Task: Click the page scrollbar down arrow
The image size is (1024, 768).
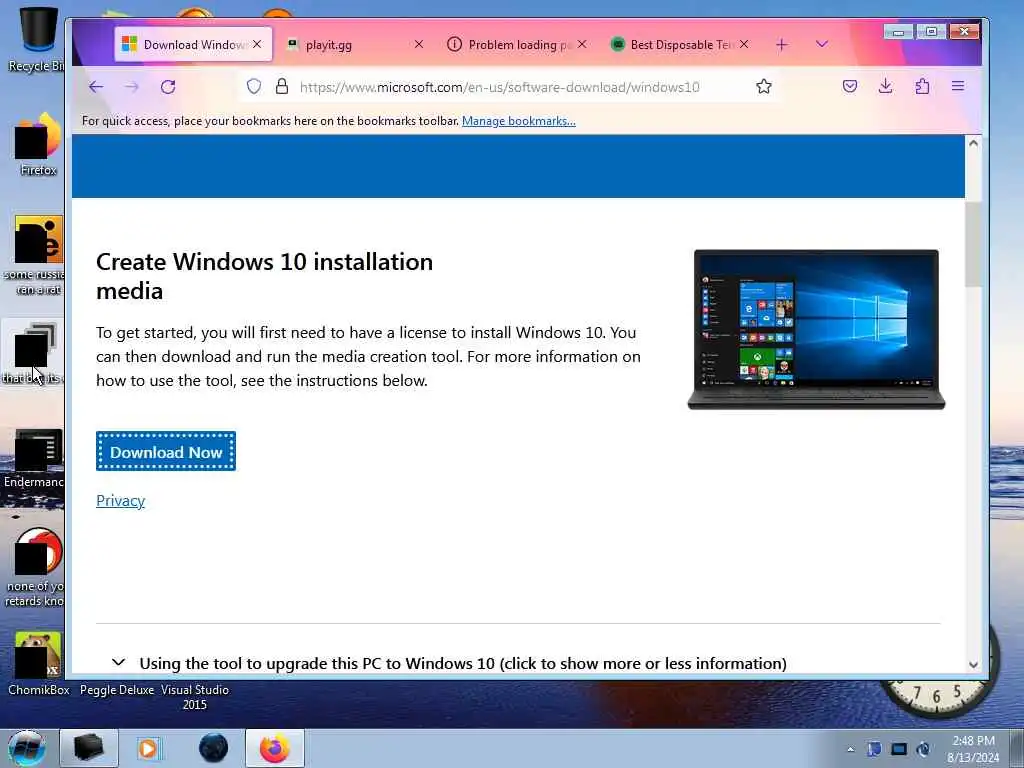Action: click(973, 665)
